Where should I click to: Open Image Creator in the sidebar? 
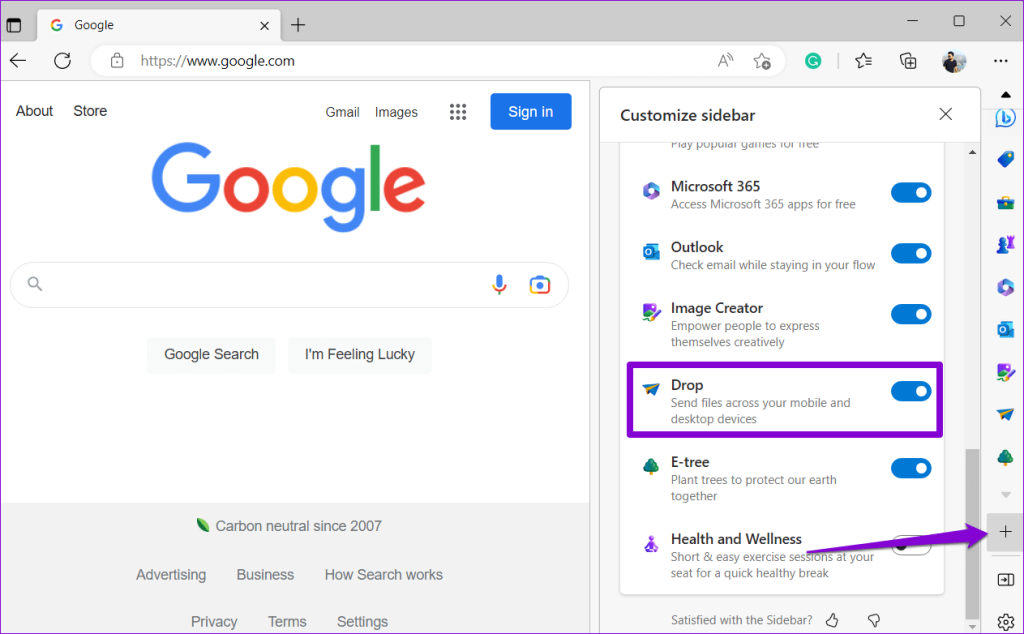[x=1005, y=371]
